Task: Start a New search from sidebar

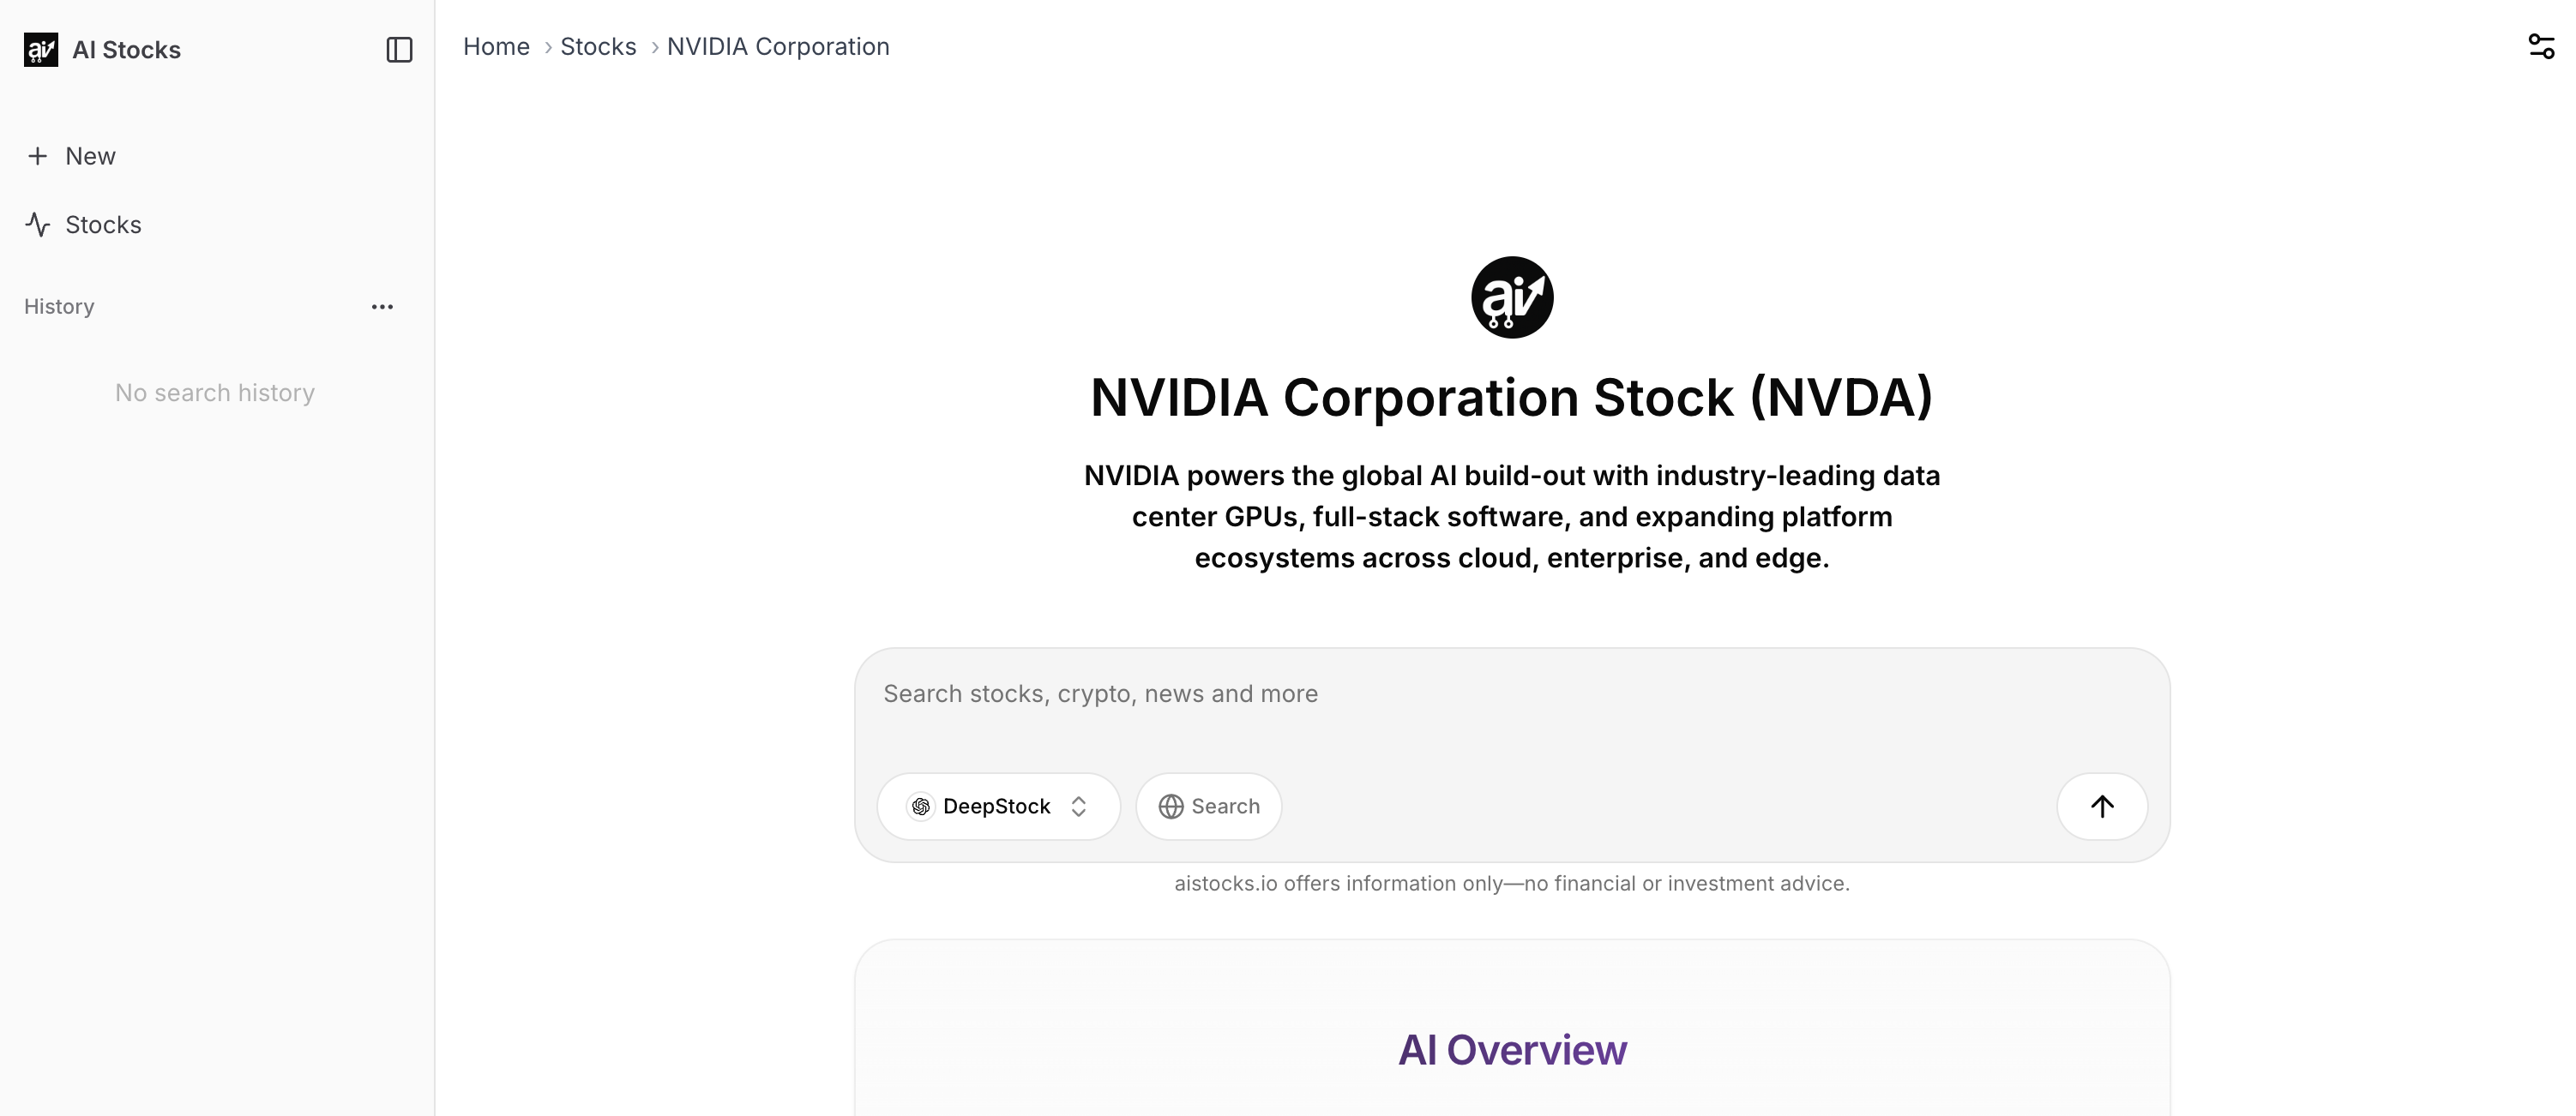Action: pos(90,156)
